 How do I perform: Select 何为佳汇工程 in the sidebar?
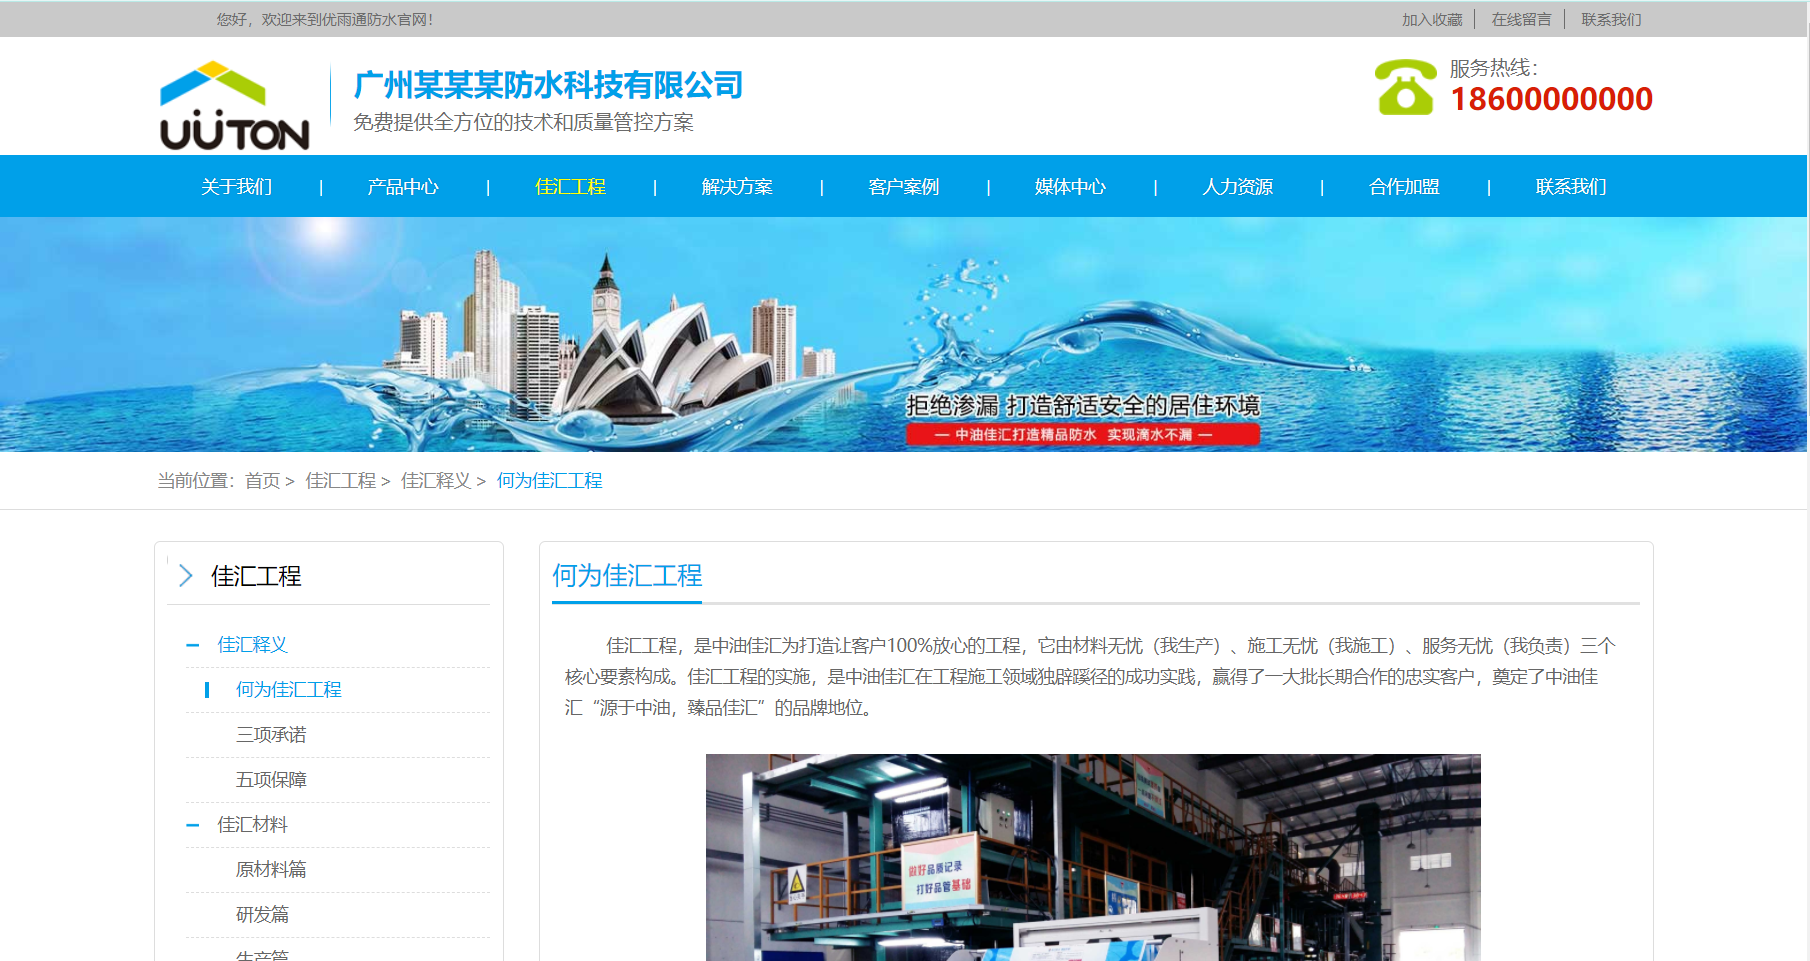pos(289,690)
